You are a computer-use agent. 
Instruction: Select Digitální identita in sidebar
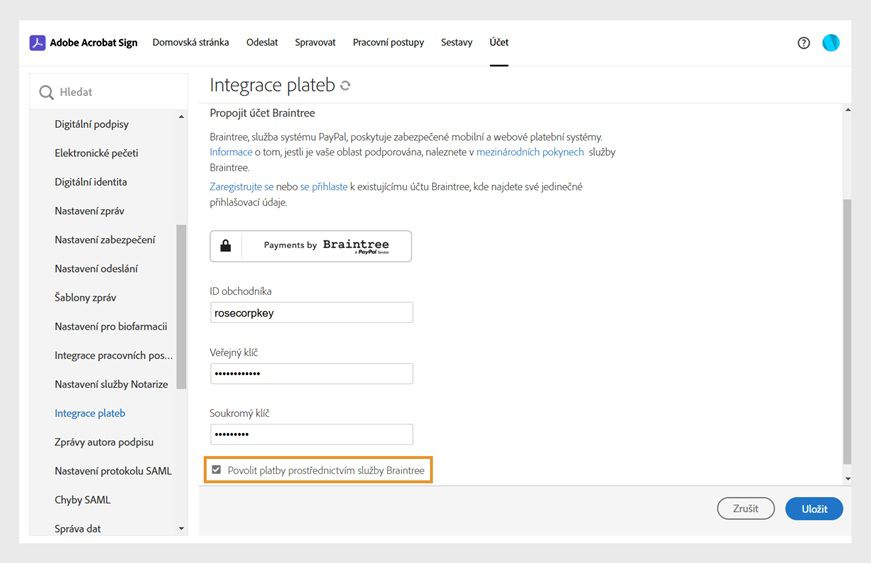(x=91, y=182)
